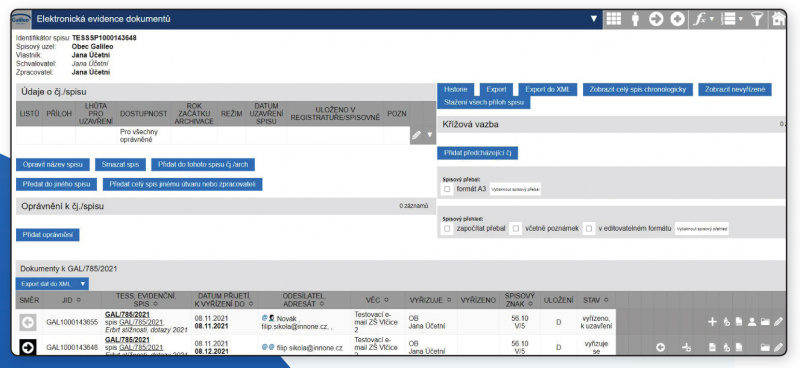Click the identifier TESSSP1000143648
This screenshot has height=368, width=800.
104,38
